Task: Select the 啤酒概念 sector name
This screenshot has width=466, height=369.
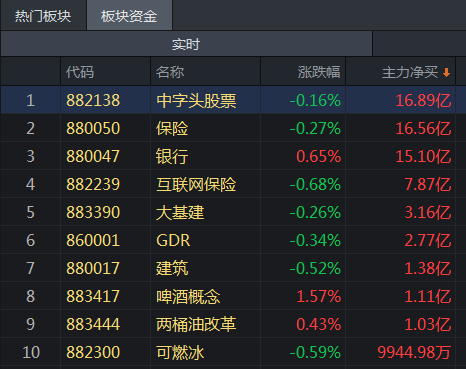Action: pos(188,296)
